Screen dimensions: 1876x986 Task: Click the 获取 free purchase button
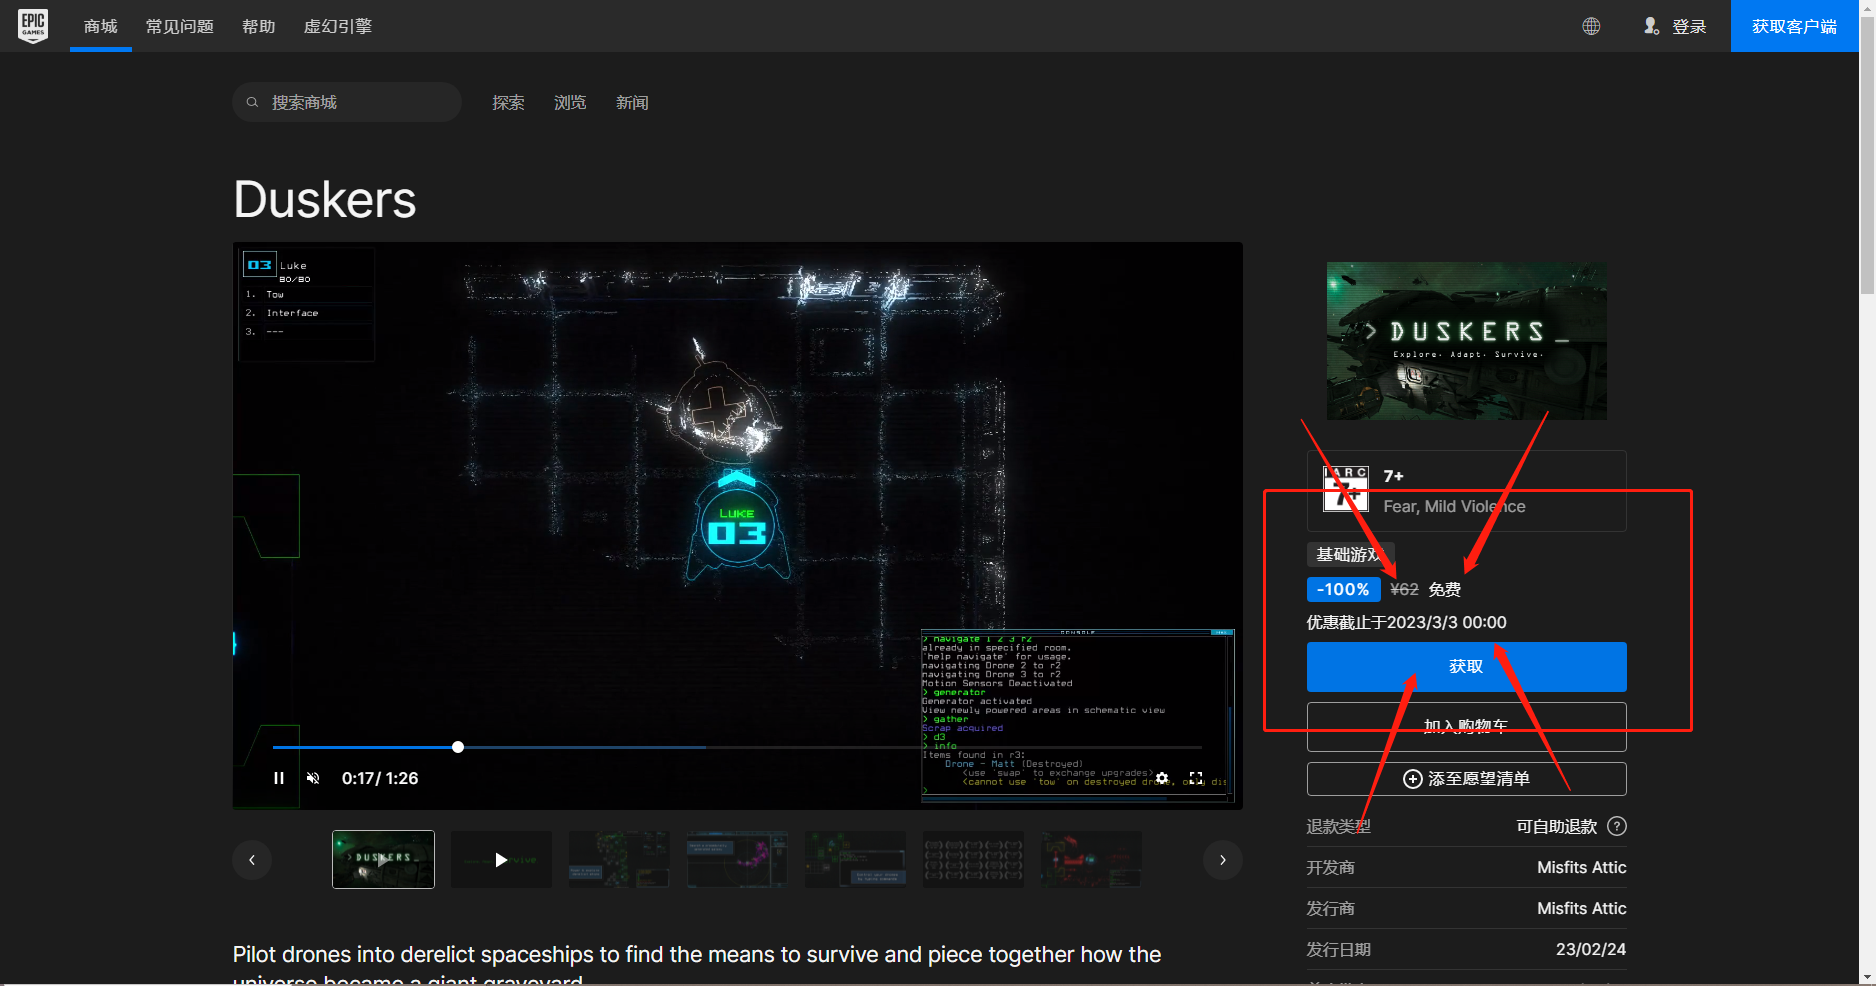coord(1465,666)
